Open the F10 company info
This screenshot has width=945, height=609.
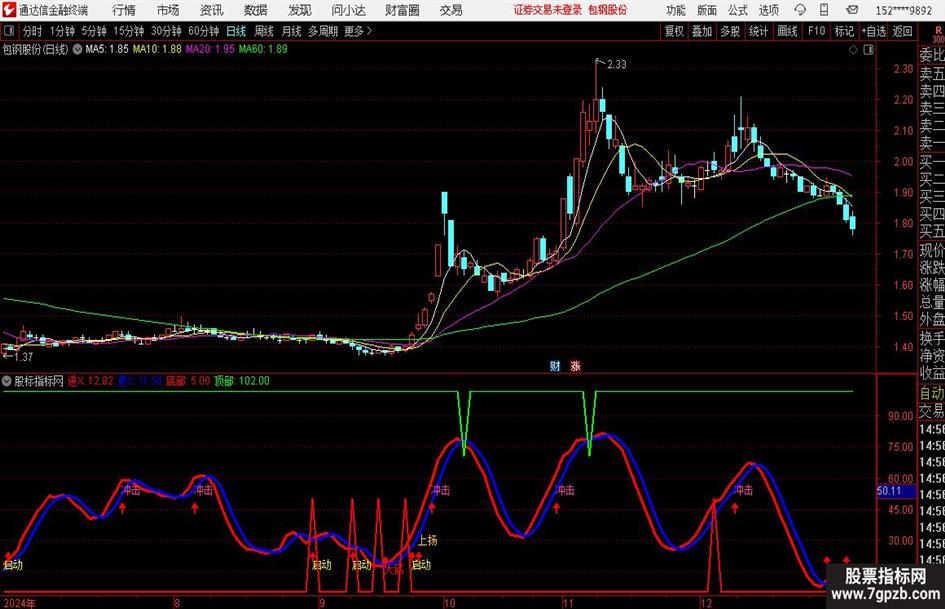tap(816, 31)
